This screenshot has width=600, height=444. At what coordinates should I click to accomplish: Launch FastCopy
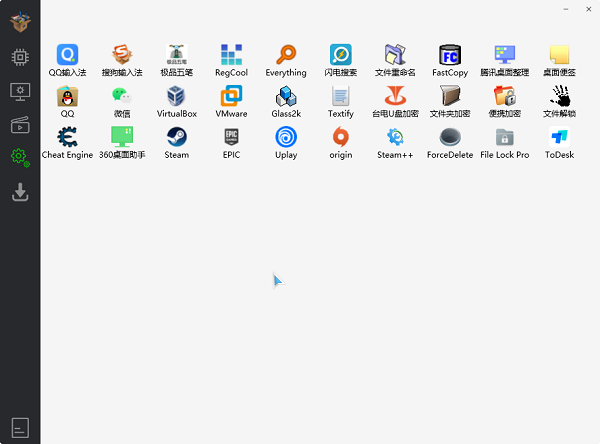click(450, 60)
